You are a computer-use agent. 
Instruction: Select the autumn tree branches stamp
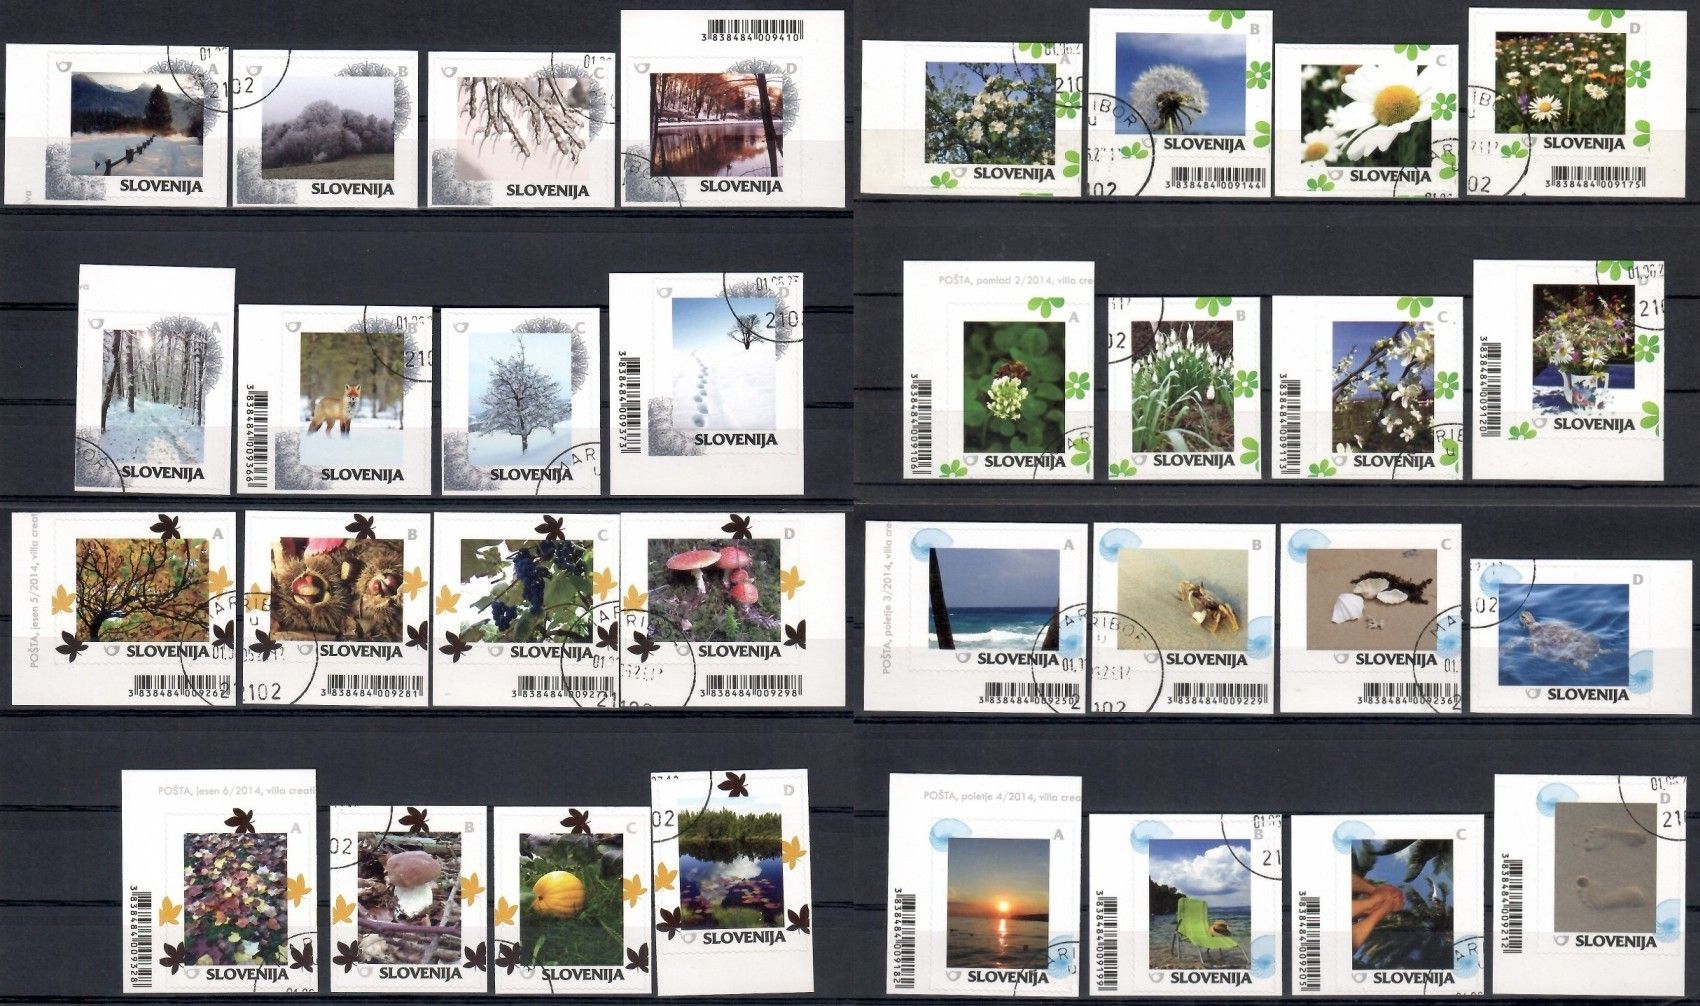(125, 608)
